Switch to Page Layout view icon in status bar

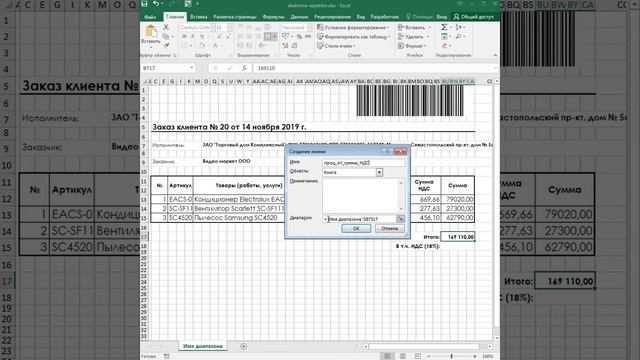[x=402, y=356]
